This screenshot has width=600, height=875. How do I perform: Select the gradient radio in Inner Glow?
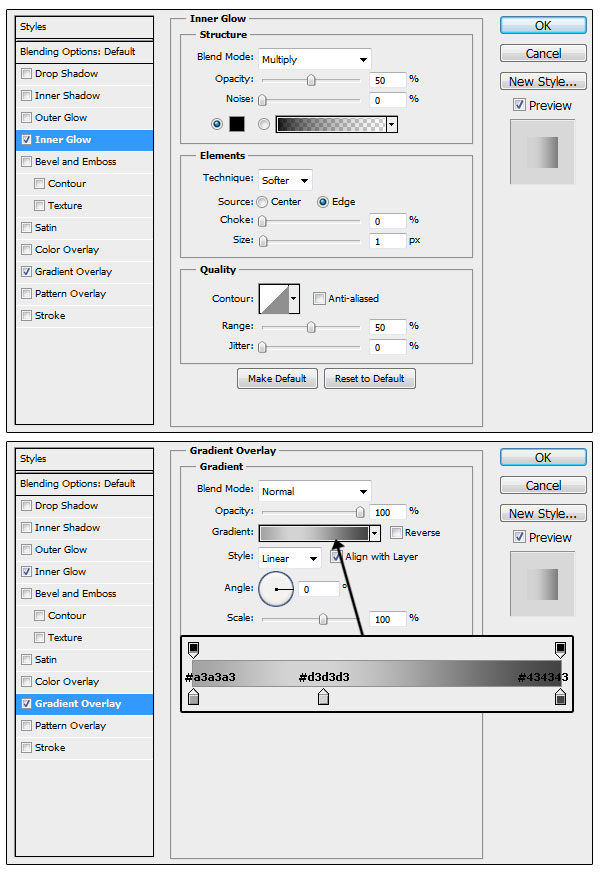pyautogui.click(x=264, y=124)
